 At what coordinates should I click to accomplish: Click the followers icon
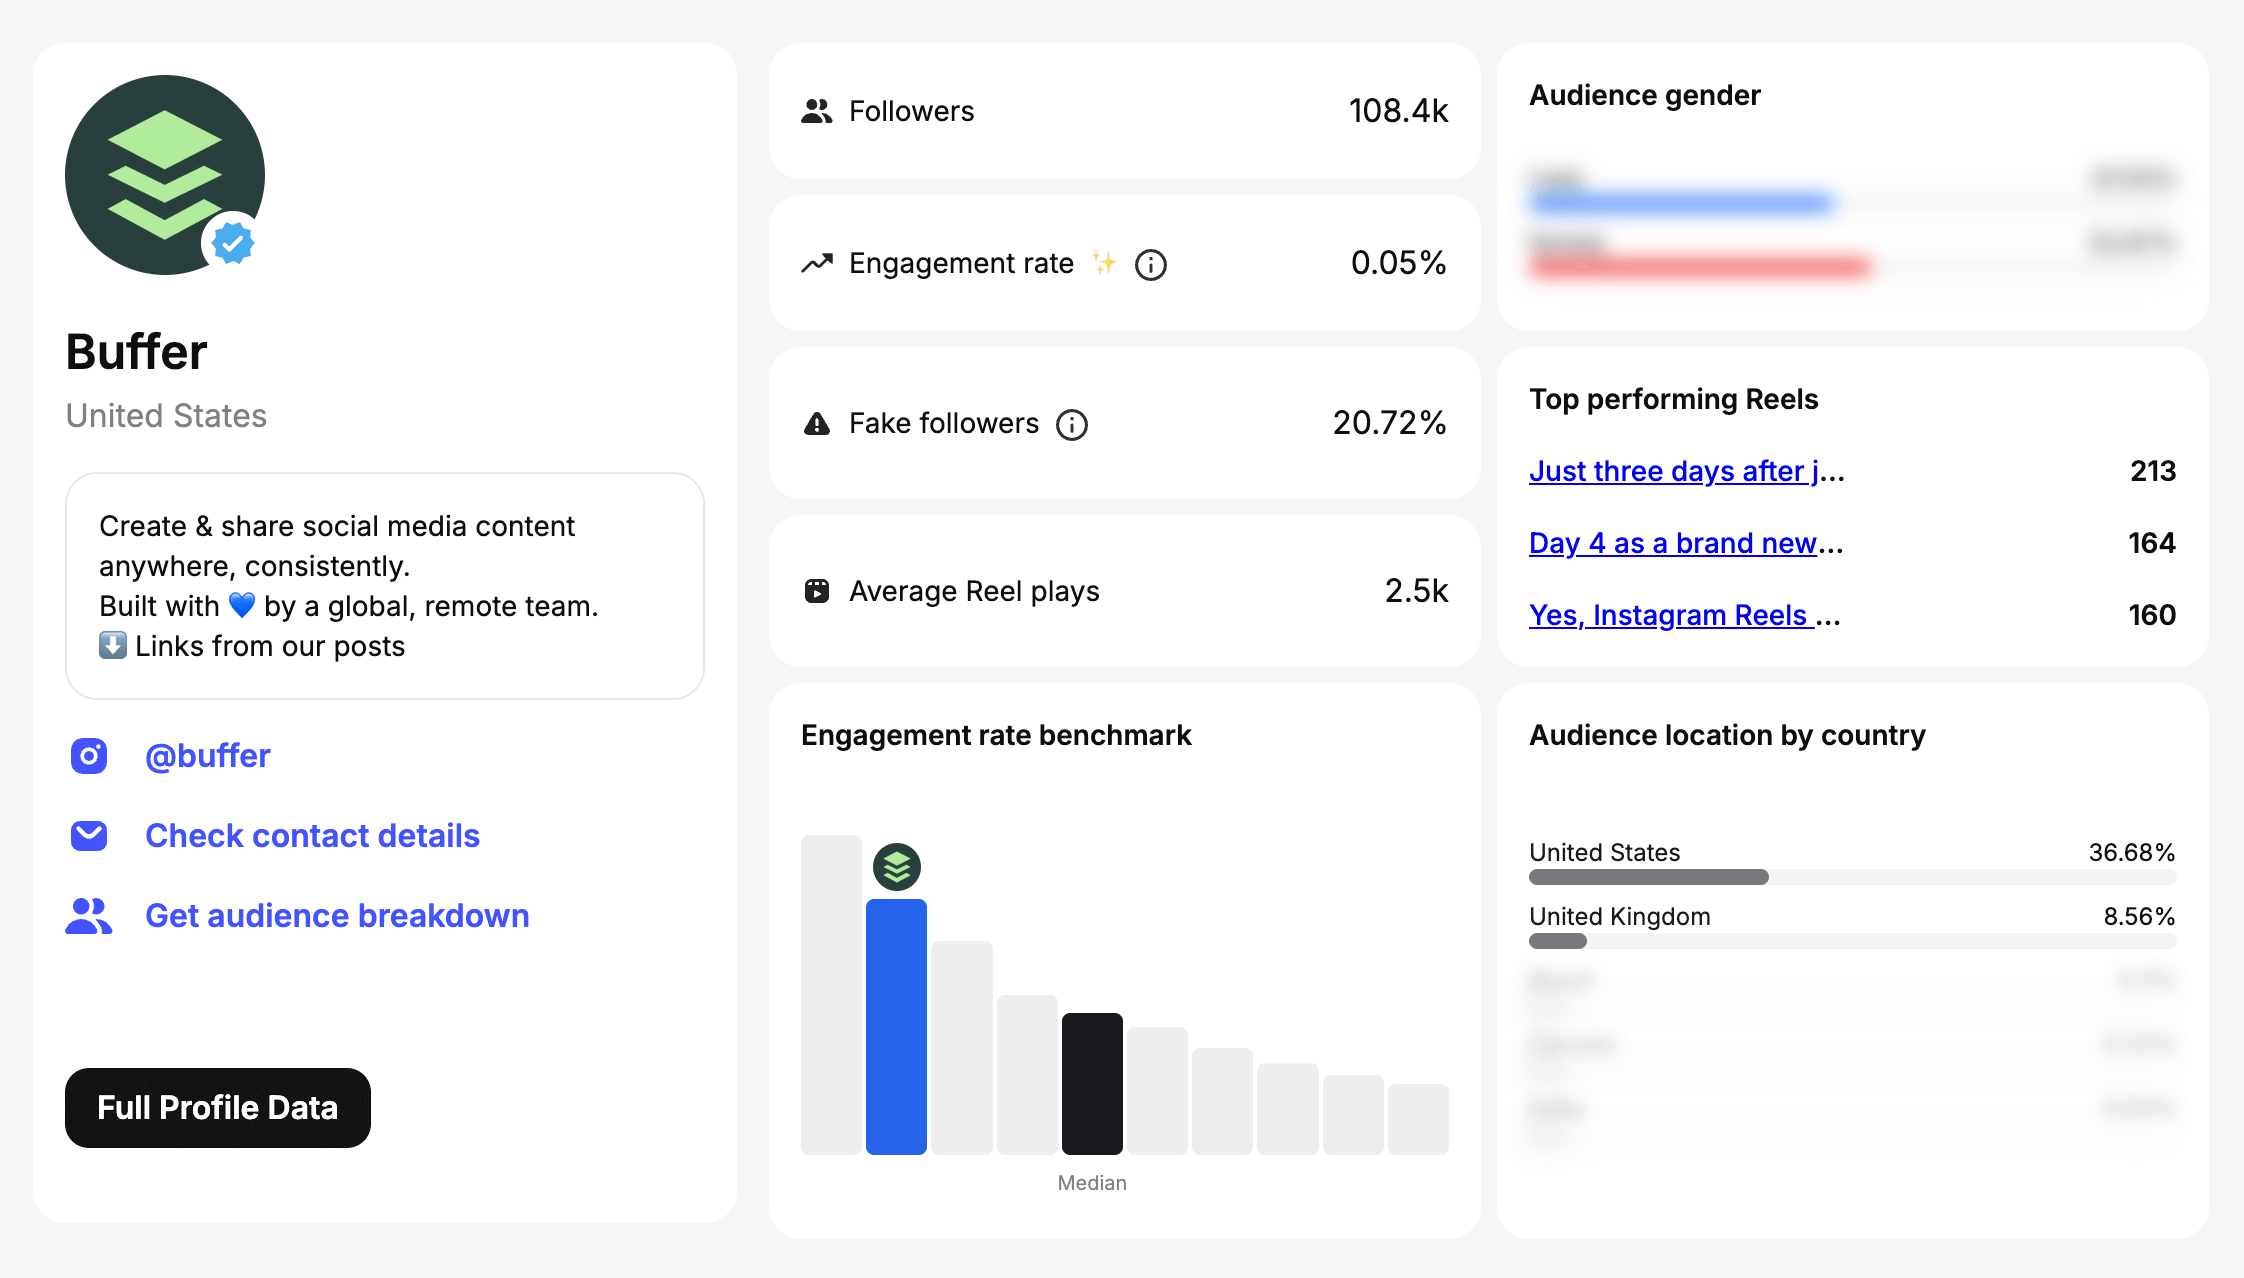[x=816, y=111]
